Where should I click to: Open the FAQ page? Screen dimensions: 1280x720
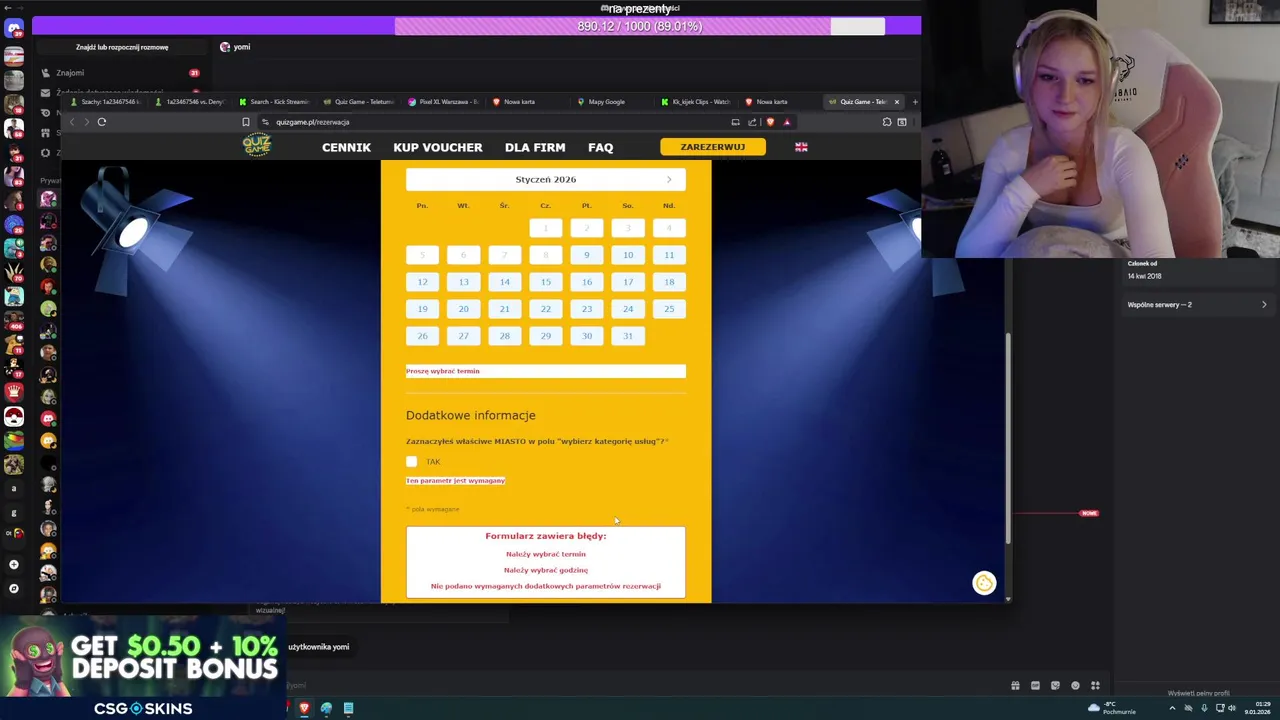click(601, 147)
